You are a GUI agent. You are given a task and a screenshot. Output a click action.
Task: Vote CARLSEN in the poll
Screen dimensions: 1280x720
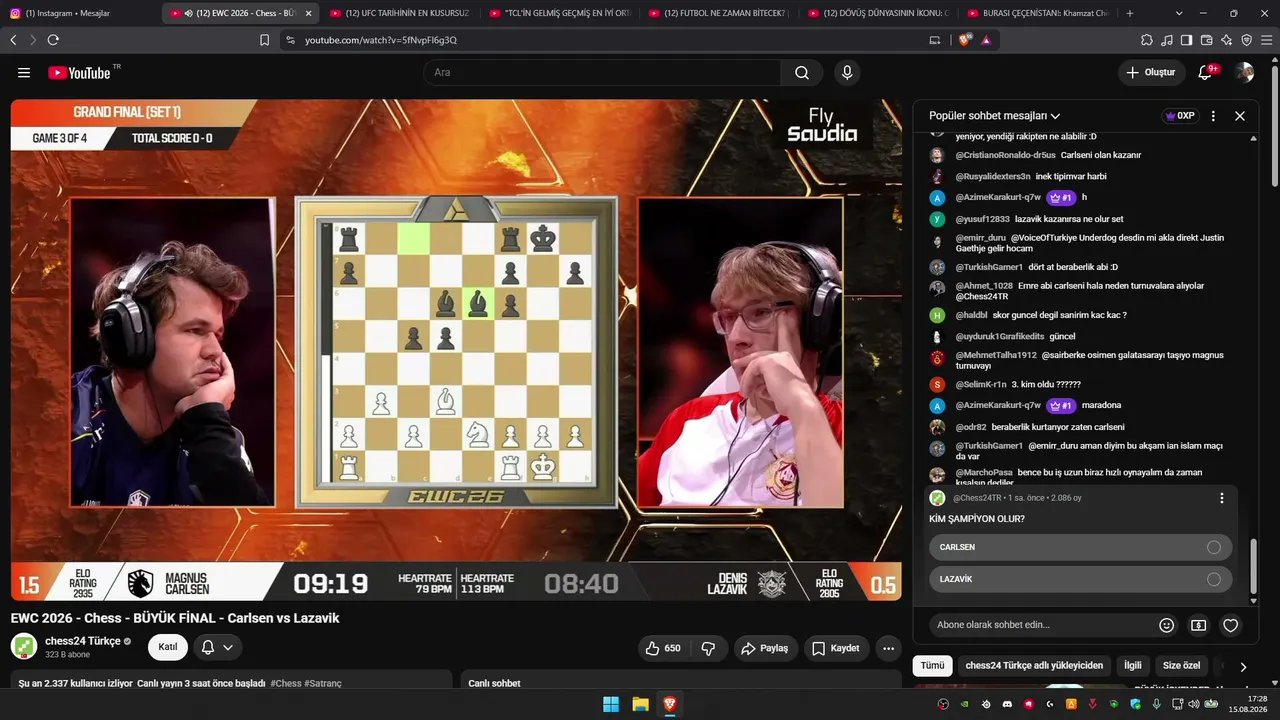pyautogui.click(x=1080, y=547)
